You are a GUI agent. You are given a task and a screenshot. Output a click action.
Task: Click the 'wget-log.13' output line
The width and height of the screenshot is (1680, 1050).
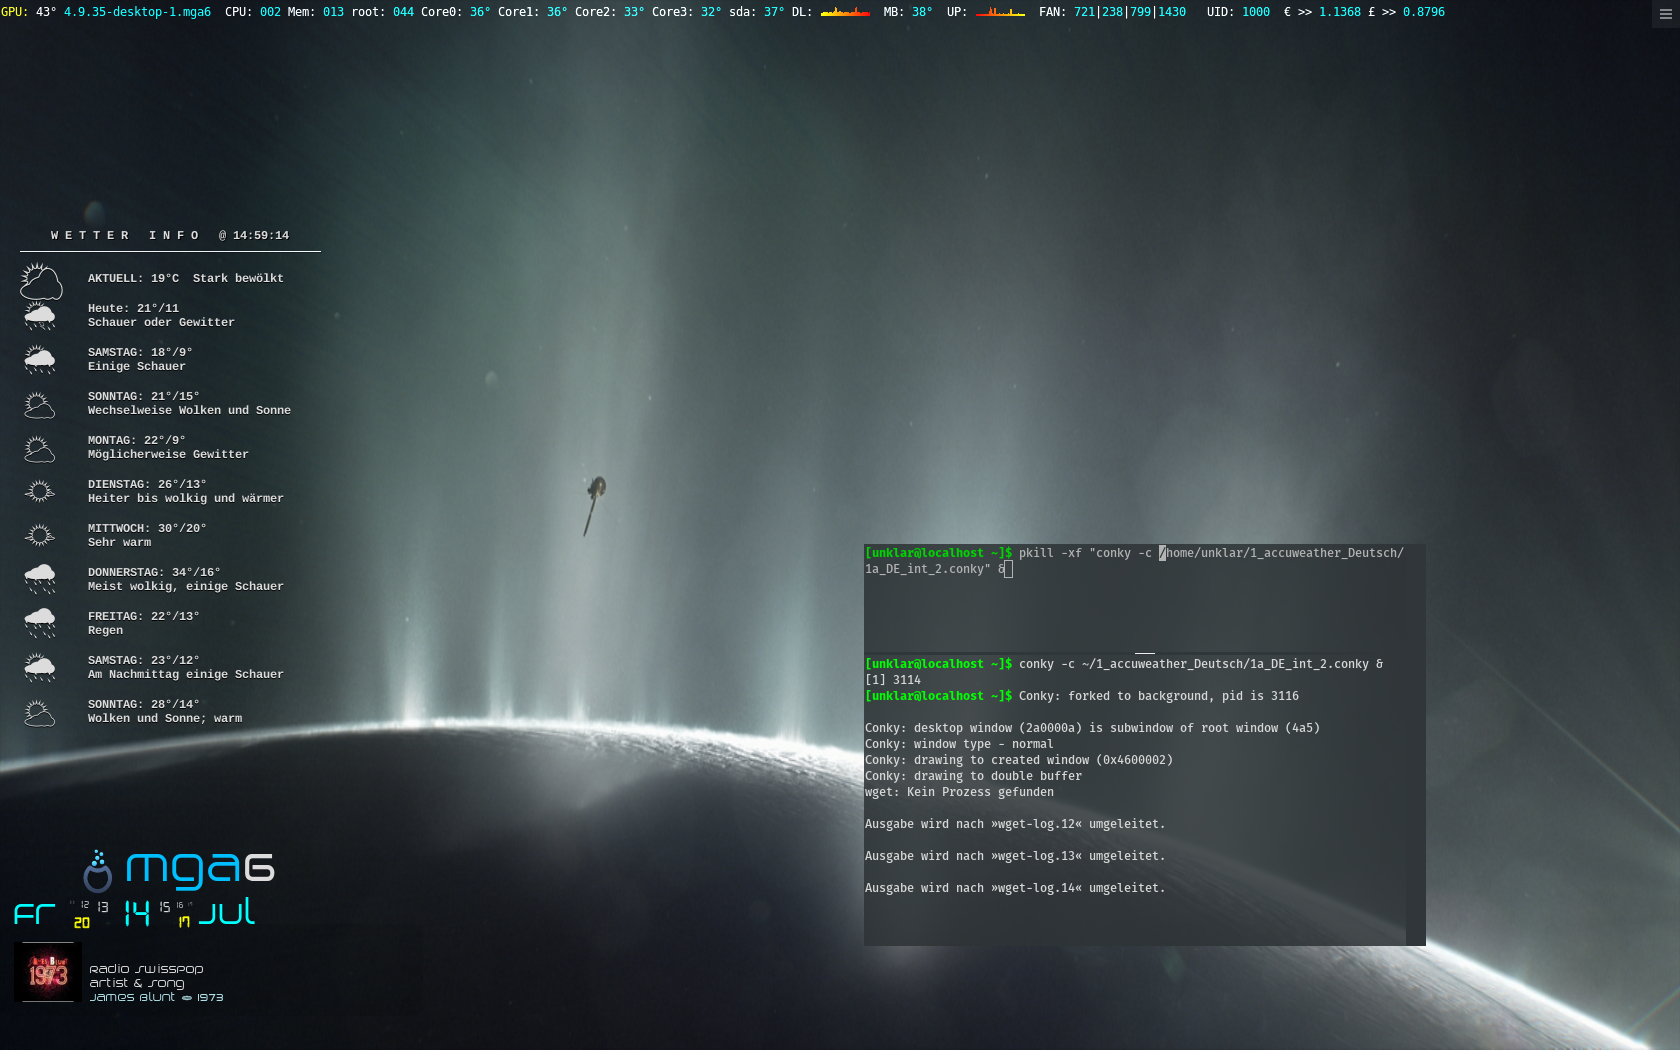(1015, 856)
